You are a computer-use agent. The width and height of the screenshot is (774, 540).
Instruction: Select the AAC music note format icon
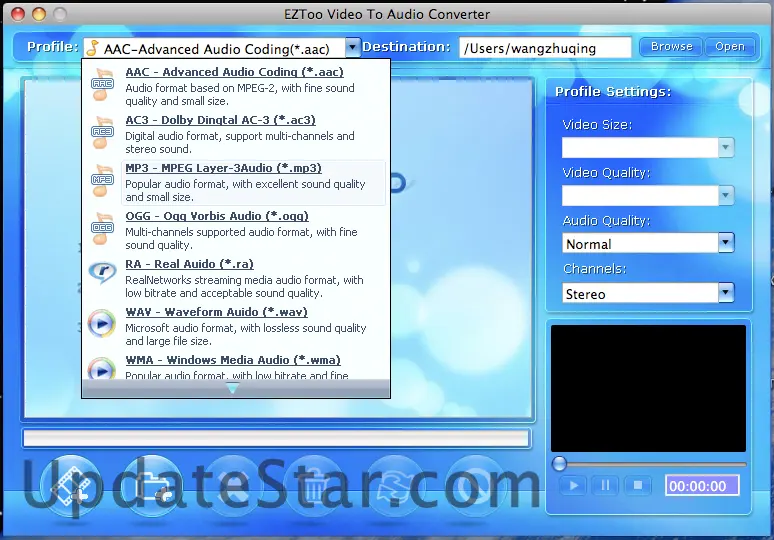pos(102,84)
